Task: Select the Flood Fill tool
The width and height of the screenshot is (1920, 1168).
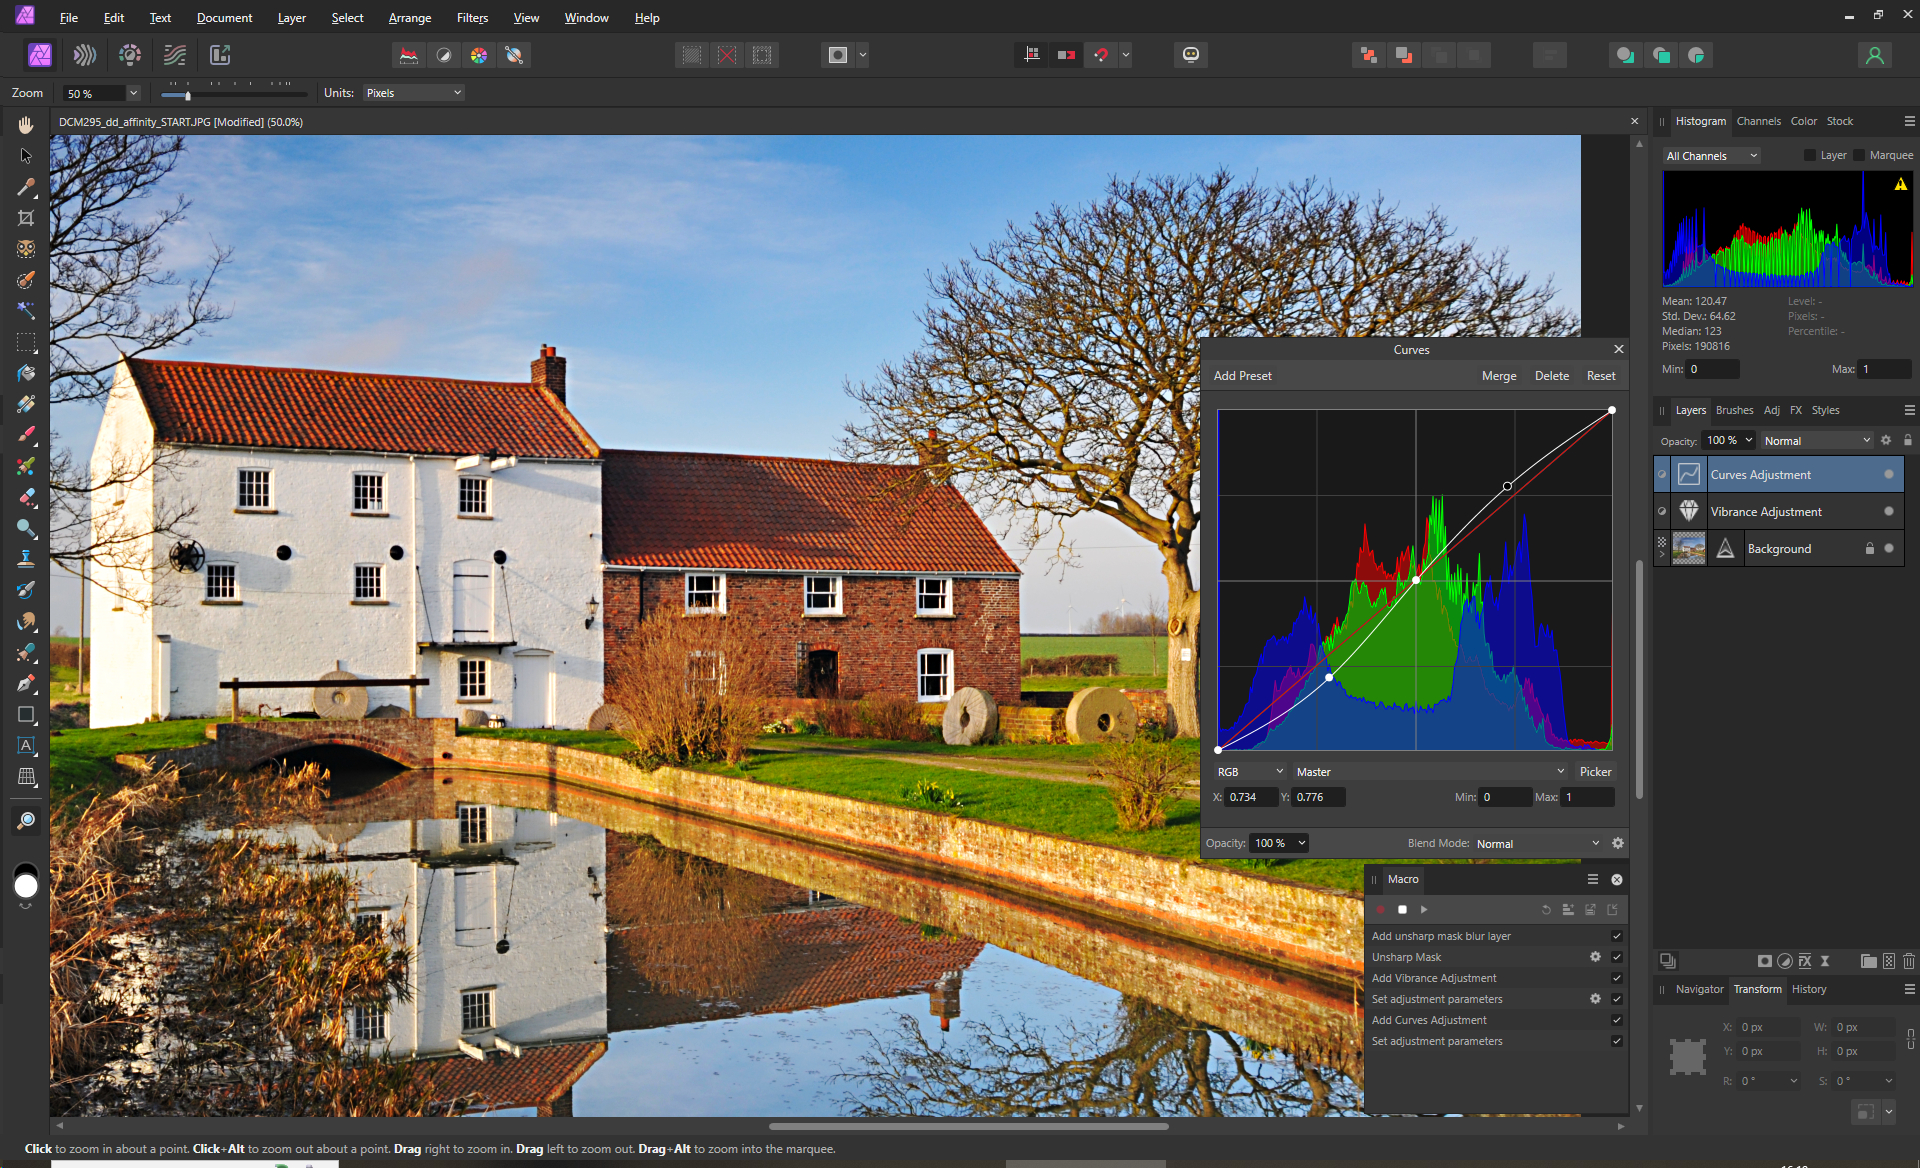Action: coord(26,373)
